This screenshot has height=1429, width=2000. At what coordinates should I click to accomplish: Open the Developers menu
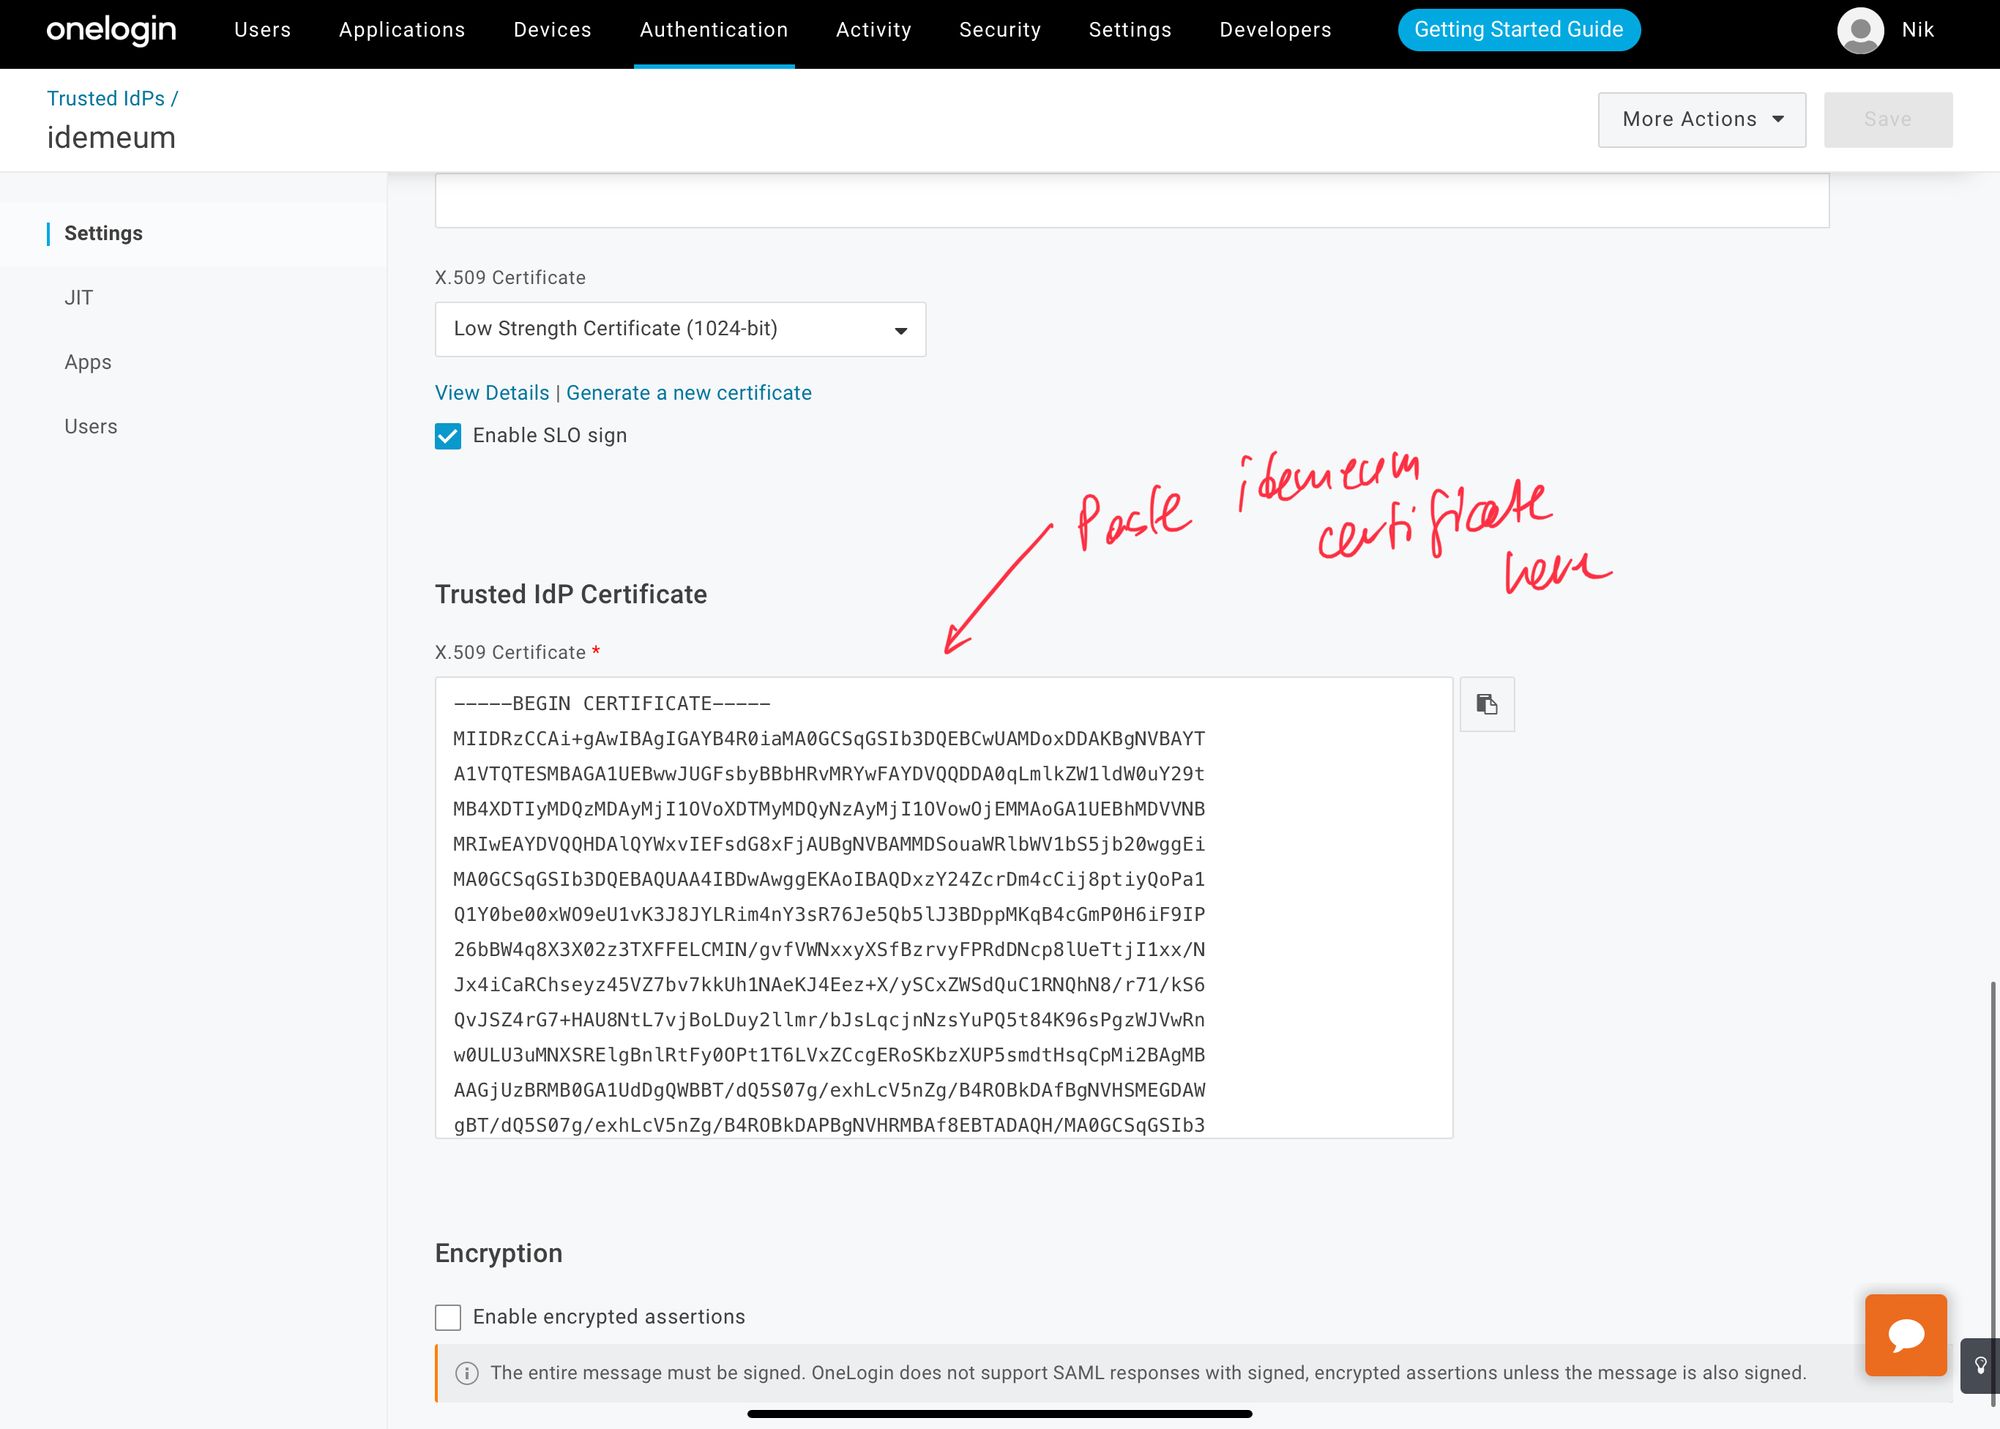click(x=1275, y=30)
